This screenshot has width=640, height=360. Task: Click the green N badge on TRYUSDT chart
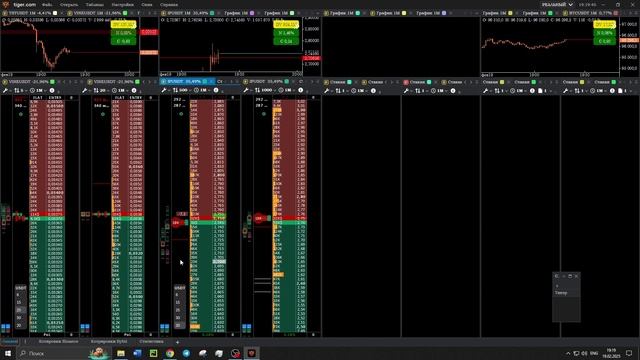point(123,33)
